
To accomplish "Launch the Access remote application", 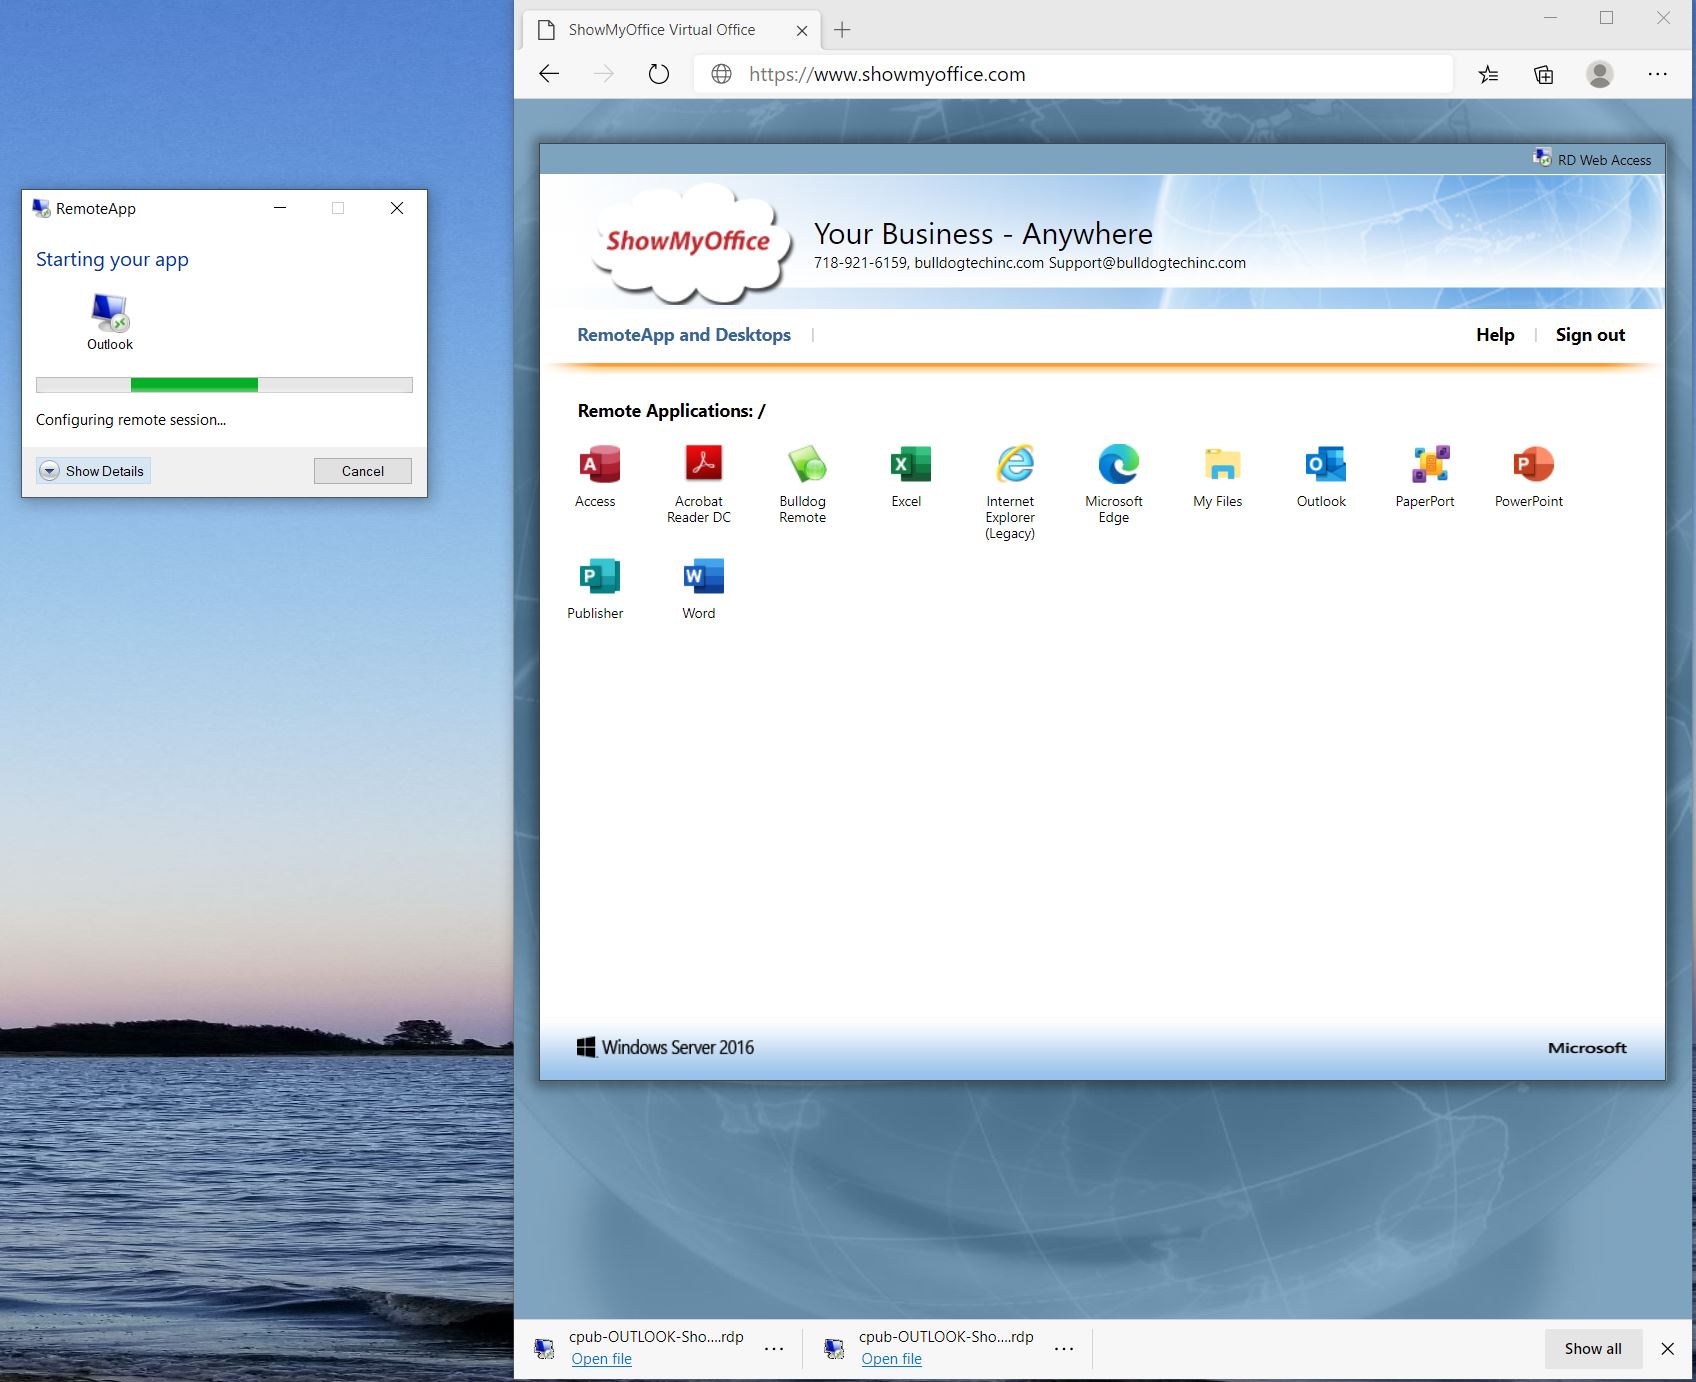I will (597, 476).
